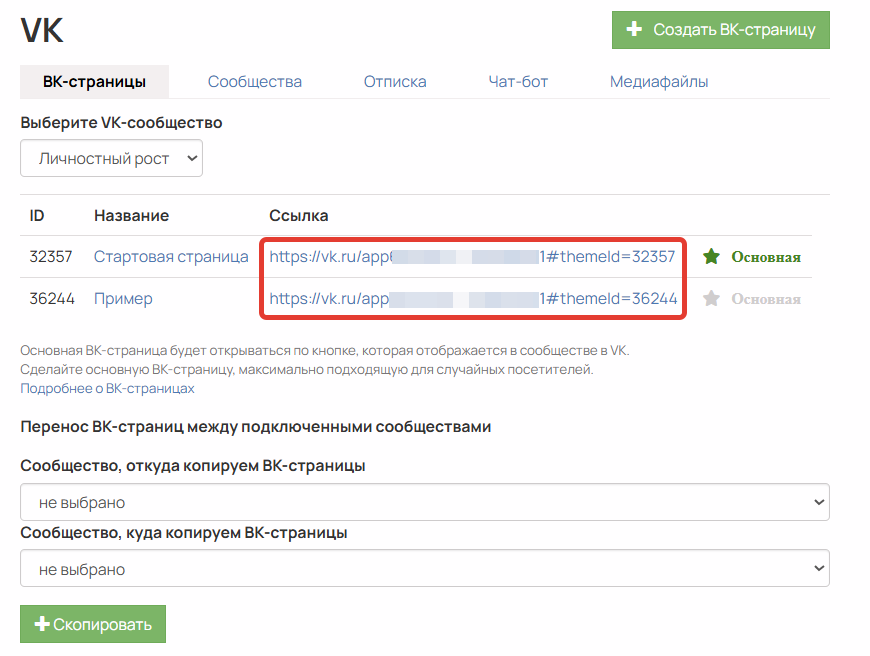Expand the destination community dropdown (куда копируем)
This screenshot has width=870, height=656.
(425, 568)
